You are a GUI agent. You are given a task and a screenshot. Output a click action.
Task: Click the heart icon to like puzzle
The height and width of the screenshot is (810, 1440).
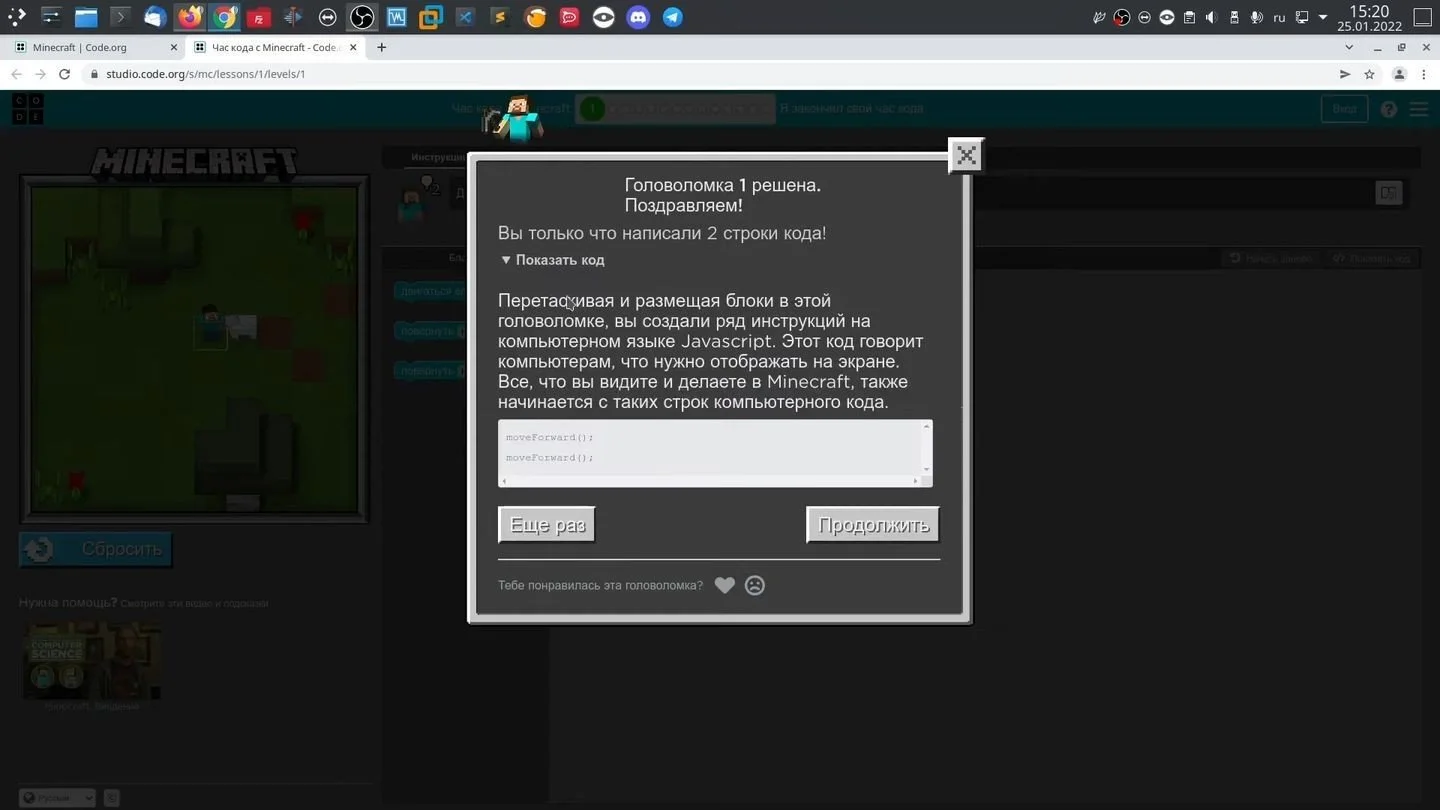coord(725,585)
